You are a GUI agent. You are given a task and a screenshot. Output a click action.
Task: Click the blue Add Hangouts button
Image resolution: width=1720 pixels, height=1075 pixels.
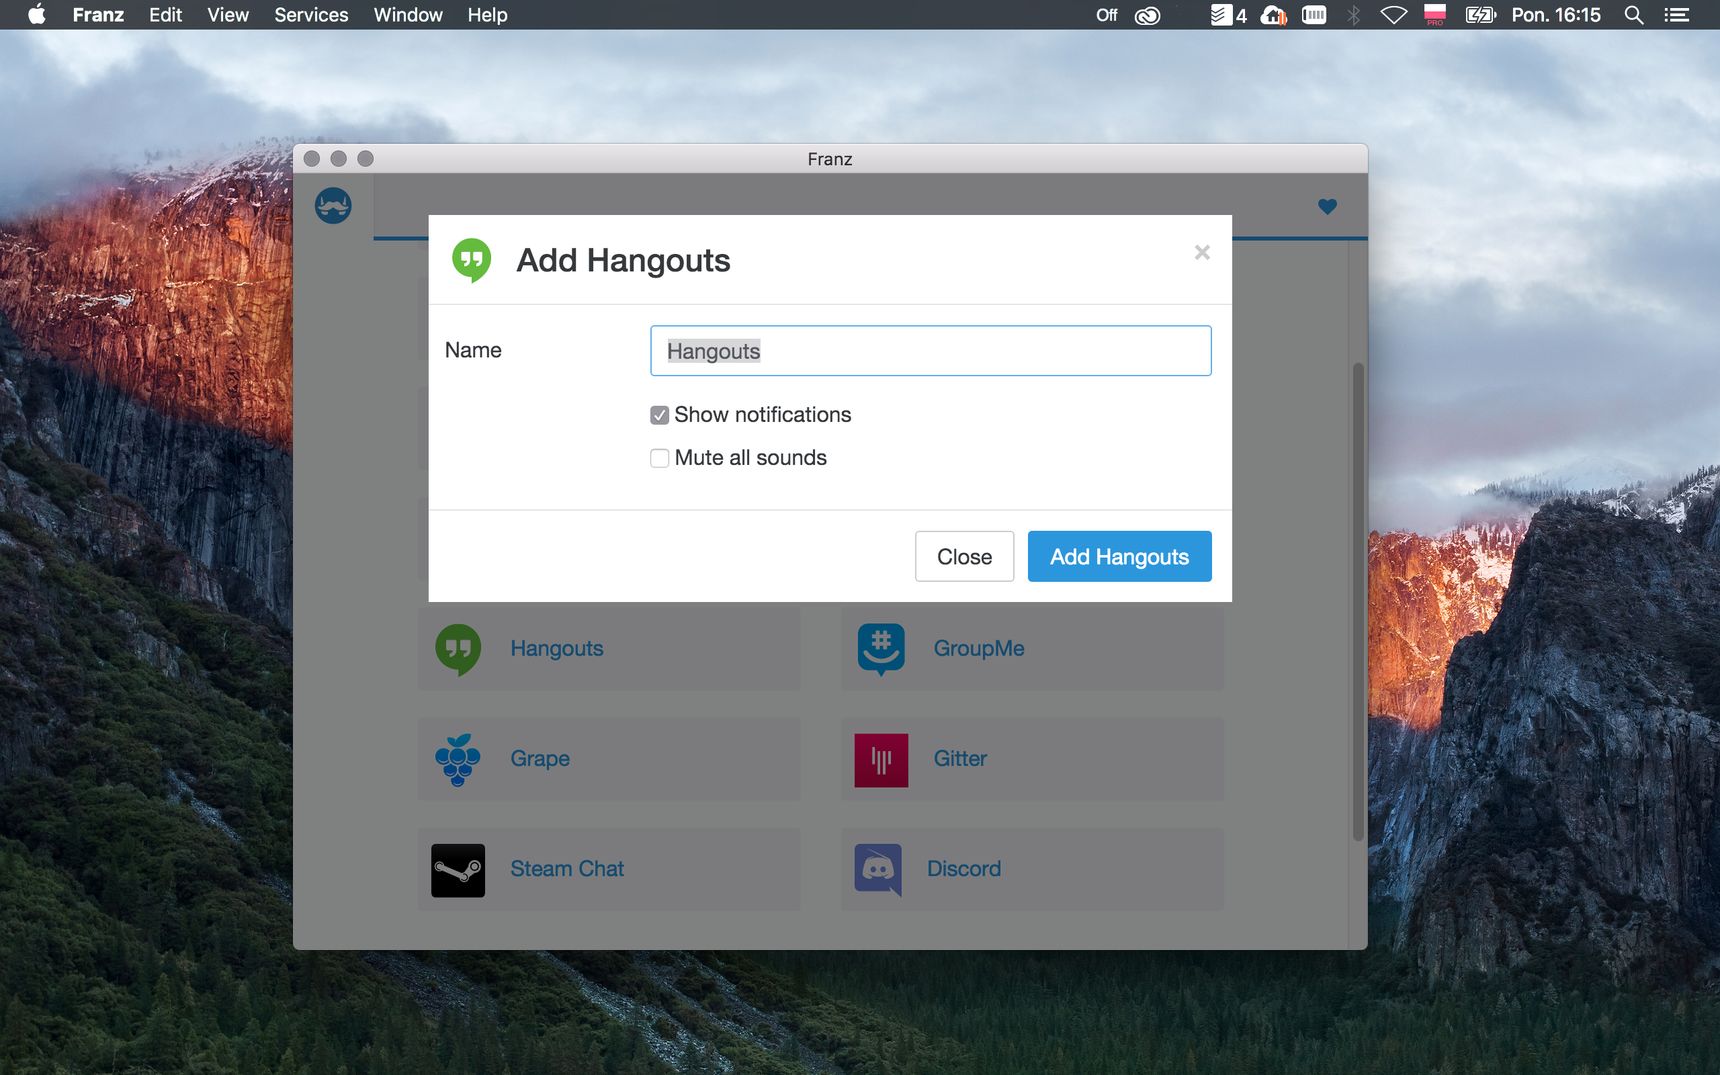click(1119, 556)
